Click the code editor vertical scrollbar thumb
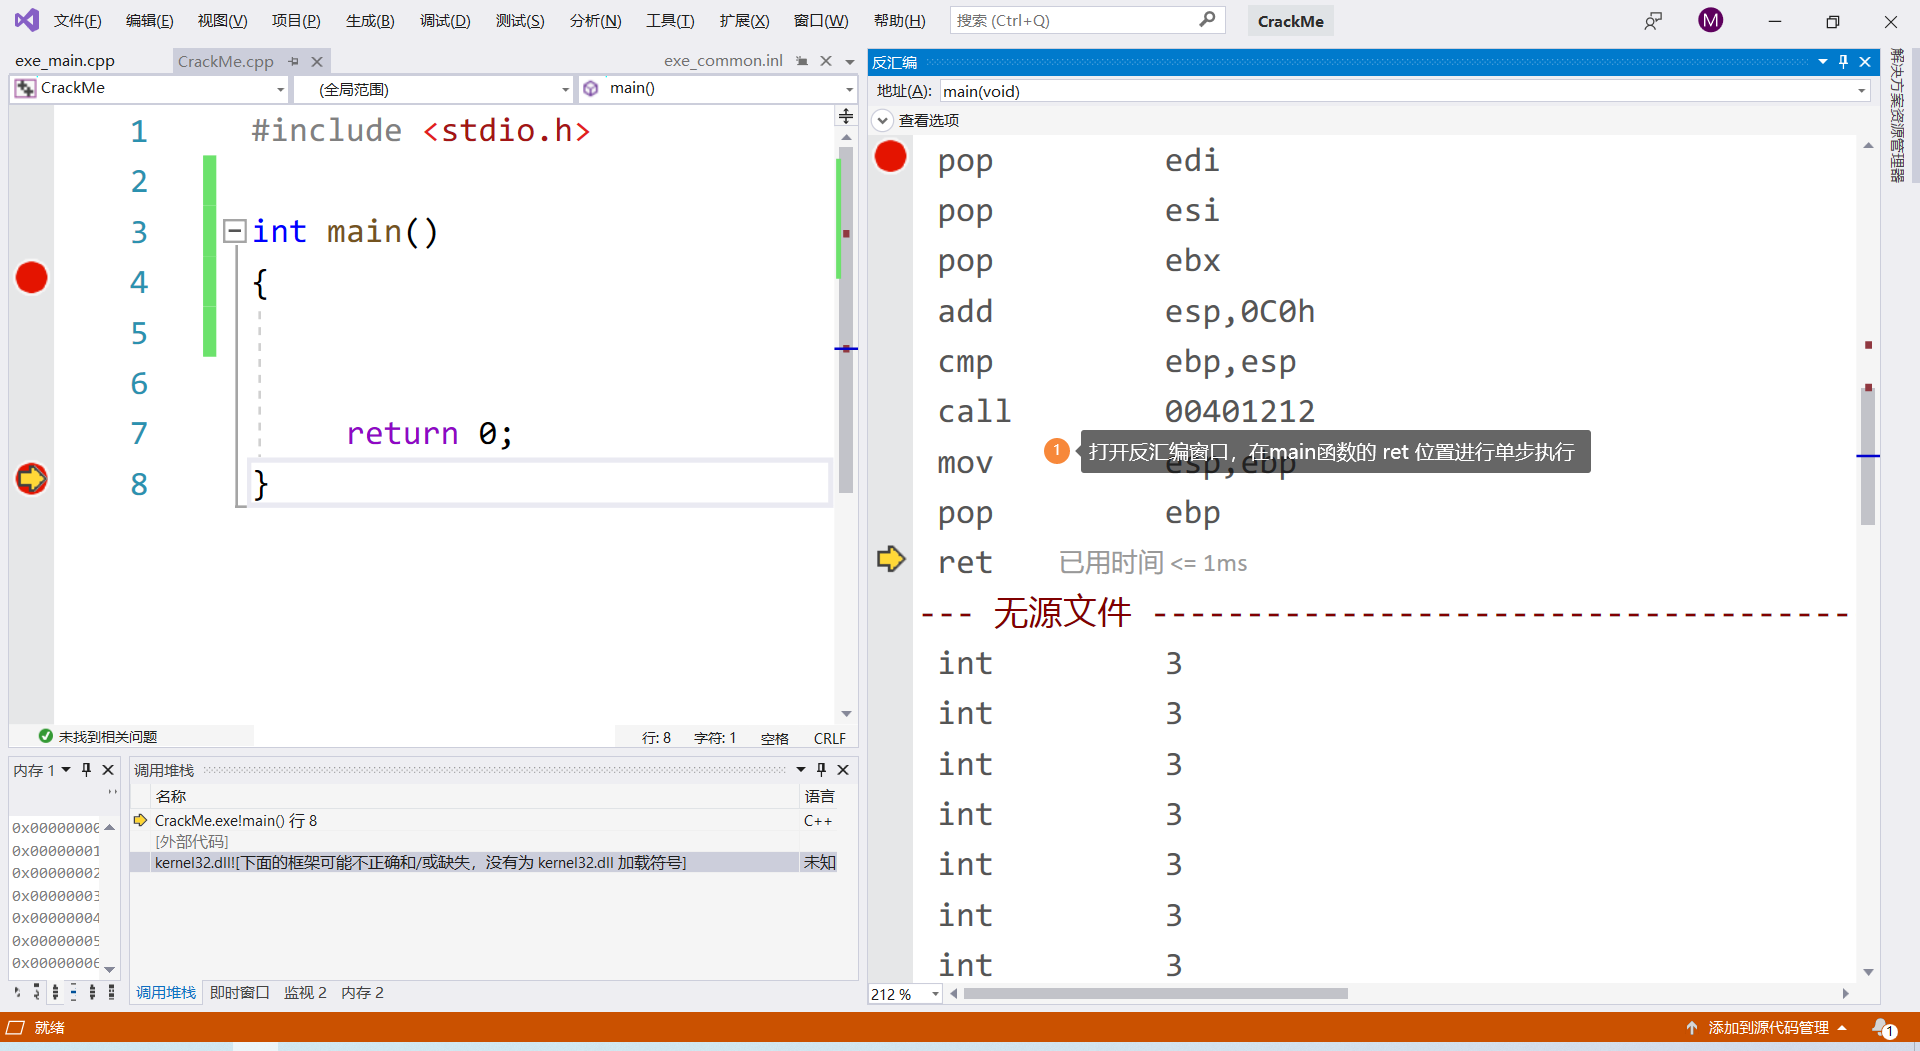1920x1051 pixels. (846, 320)
